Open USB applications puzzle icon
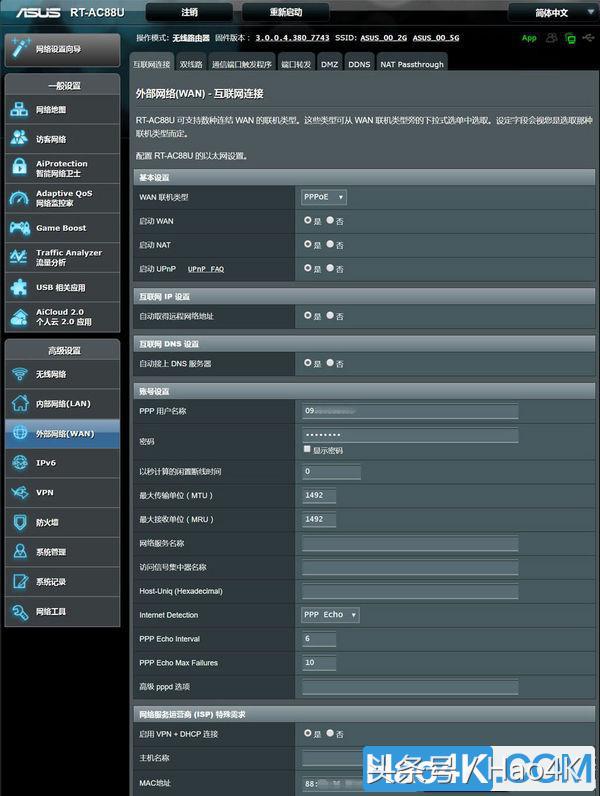600x796 pixels. pos(19,287)
